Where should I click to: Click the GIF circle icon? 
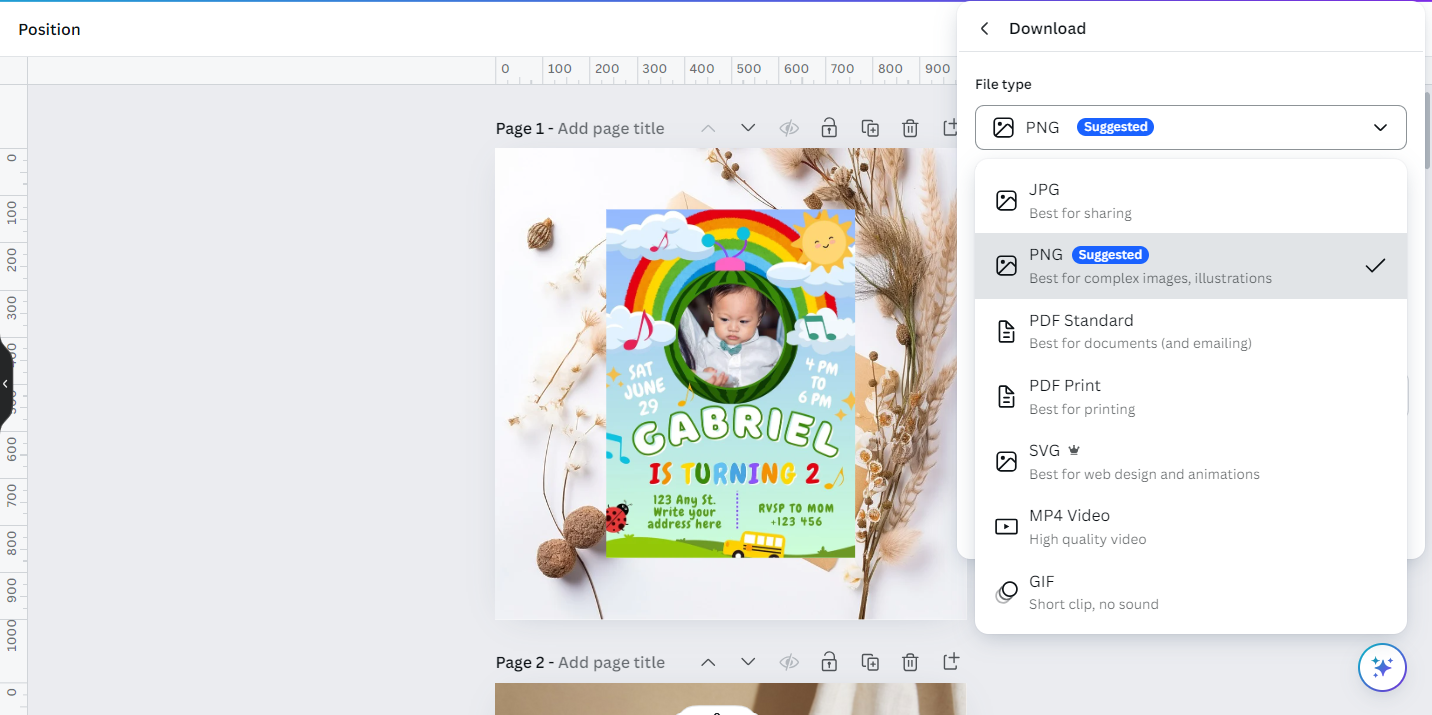[x=1006, y=592]
